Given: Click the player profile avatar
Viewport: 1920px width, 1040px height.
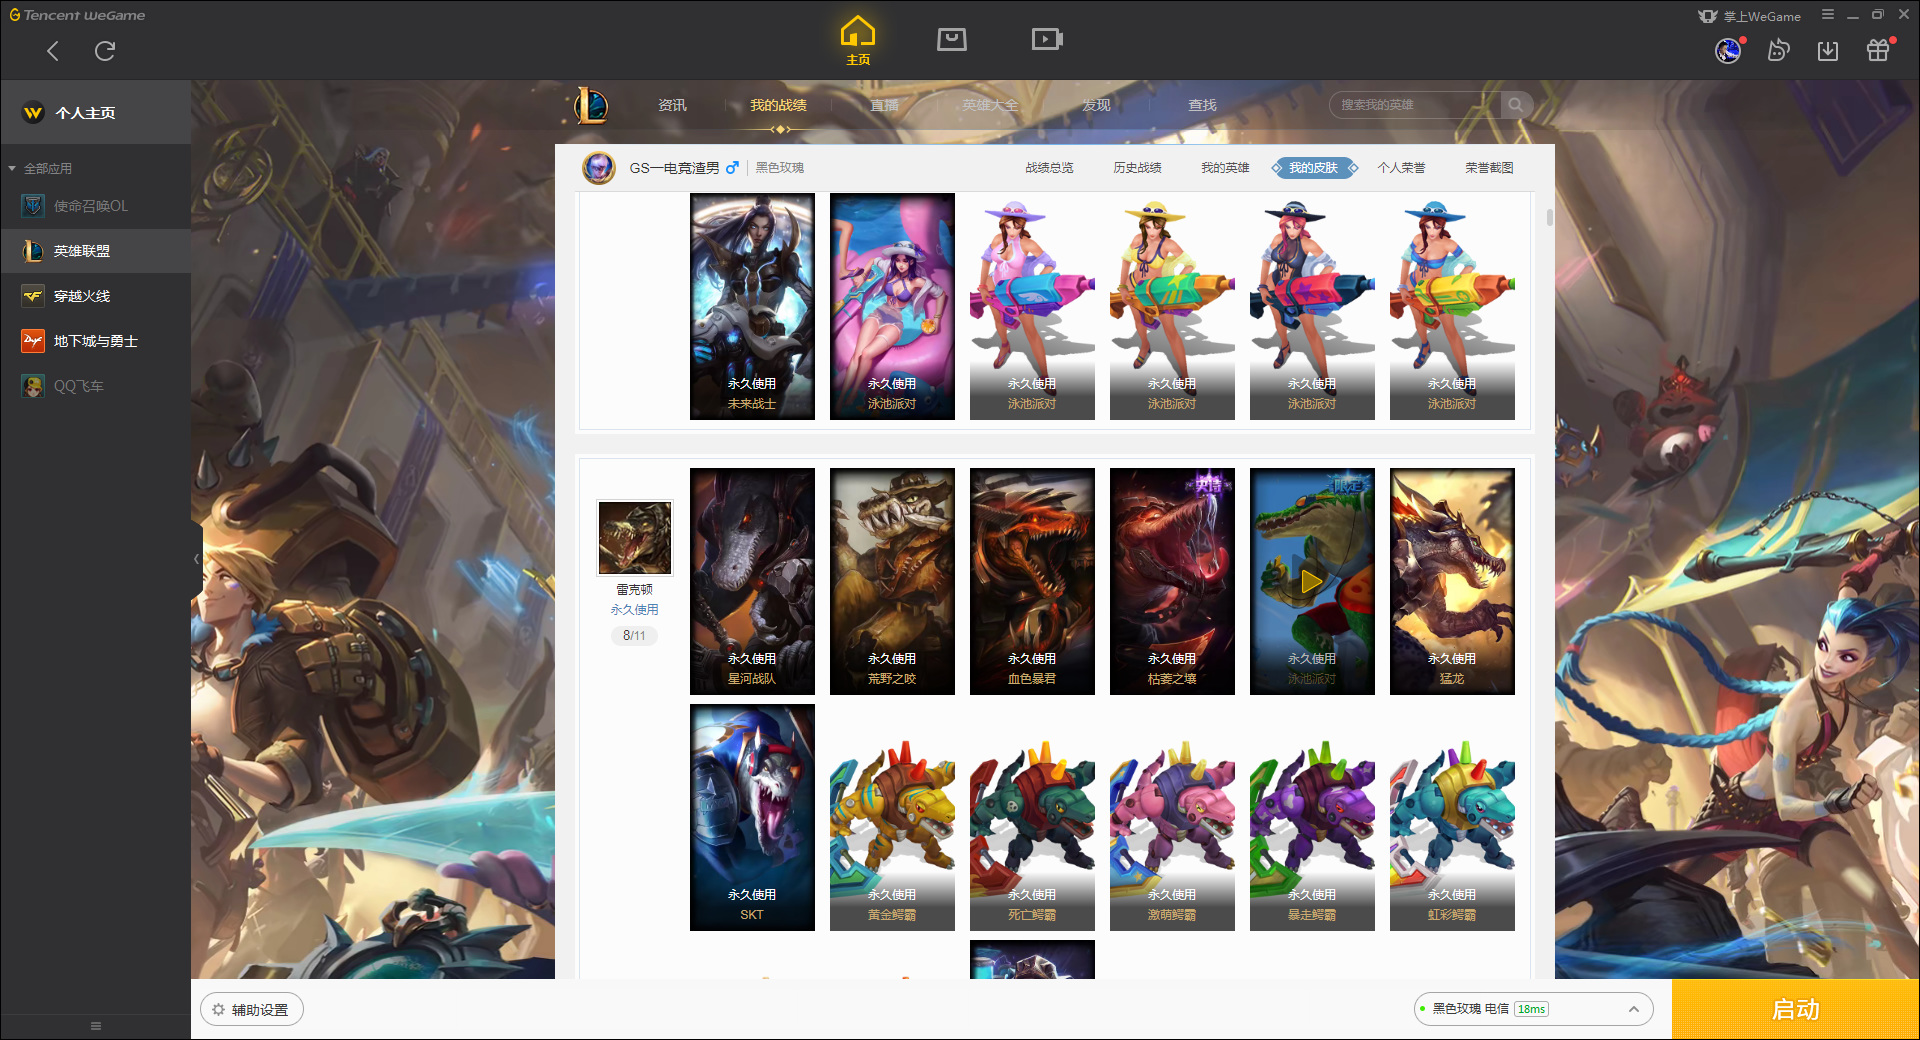Looking at the screenshot, I should [599, 168].
